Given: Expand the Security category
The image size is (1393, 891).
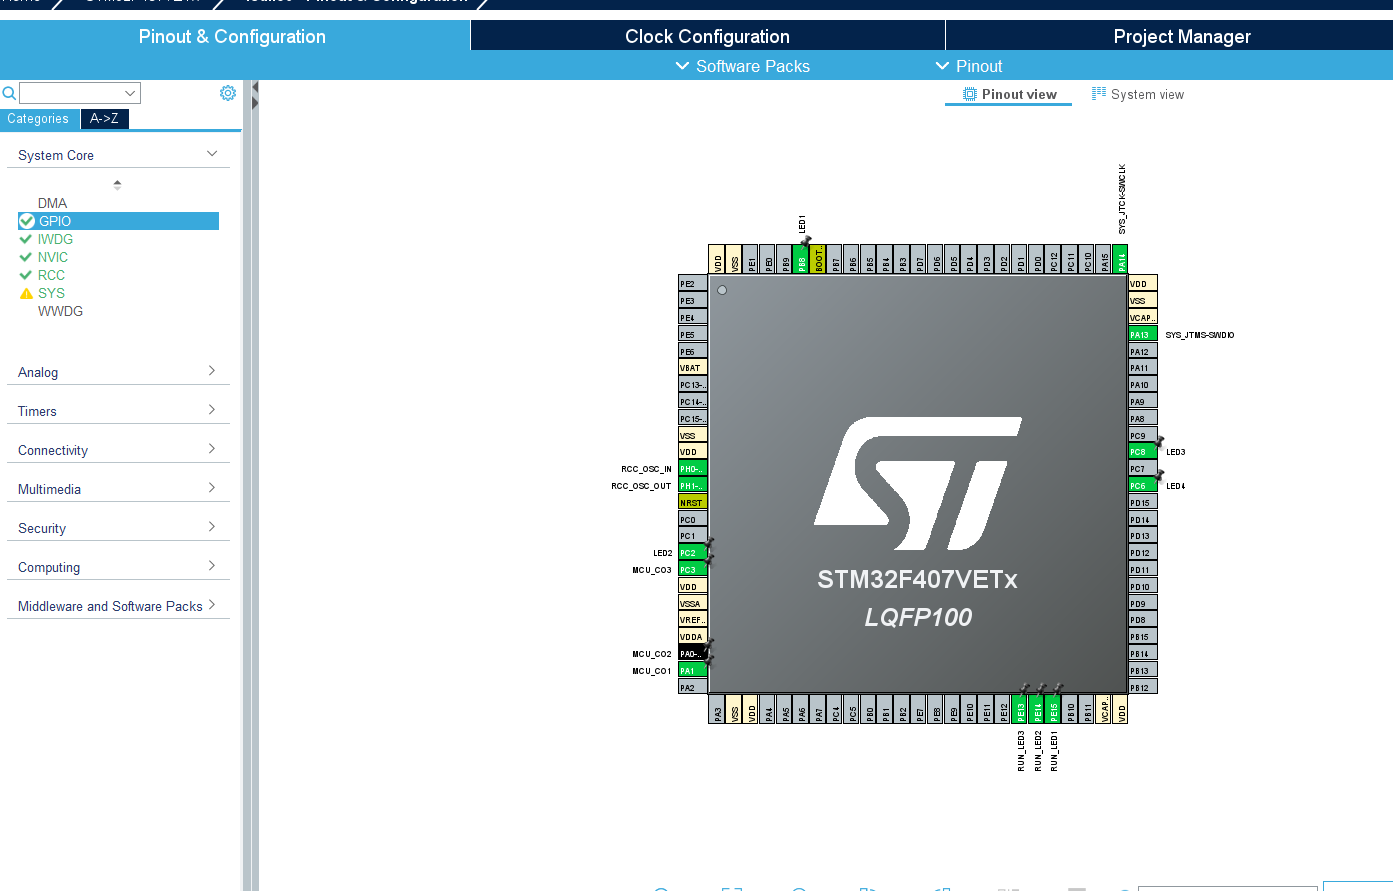Looking at the screenshot, I should 212,527.
